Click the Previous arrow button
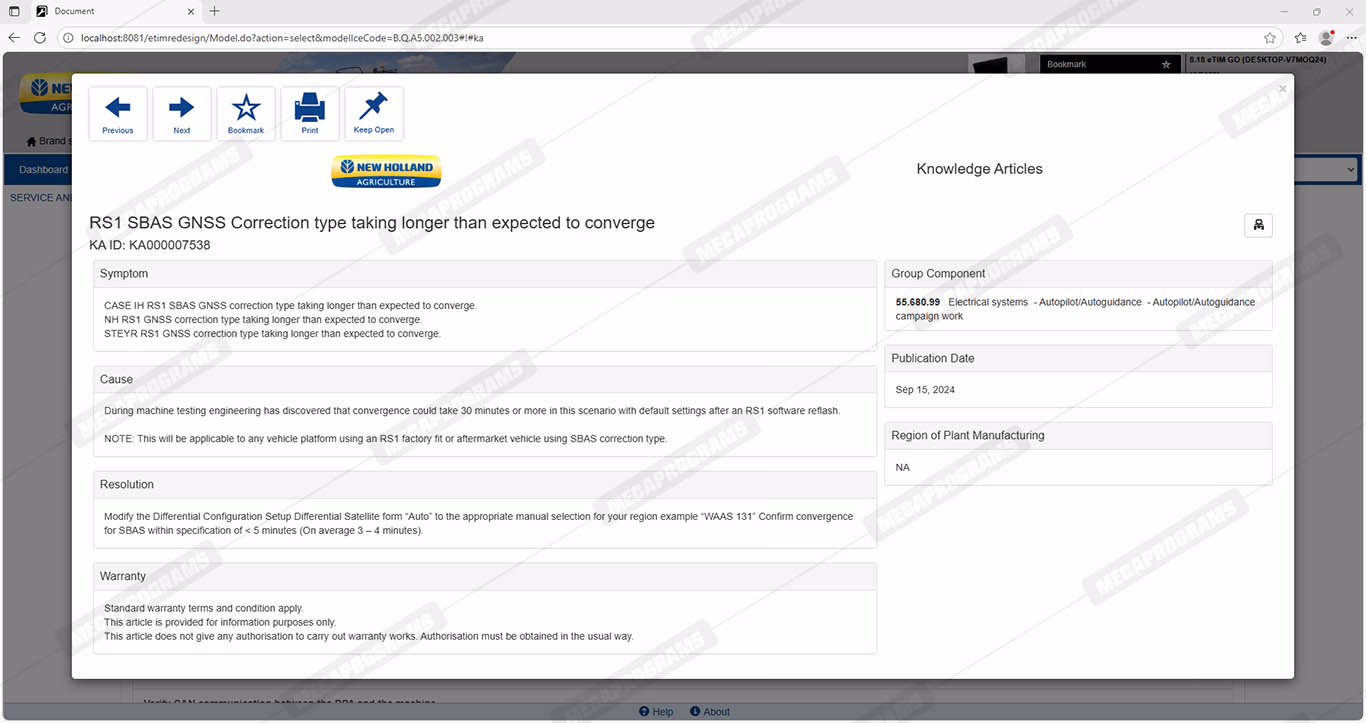Screen dimensions: 1366x723 point(118,113)
